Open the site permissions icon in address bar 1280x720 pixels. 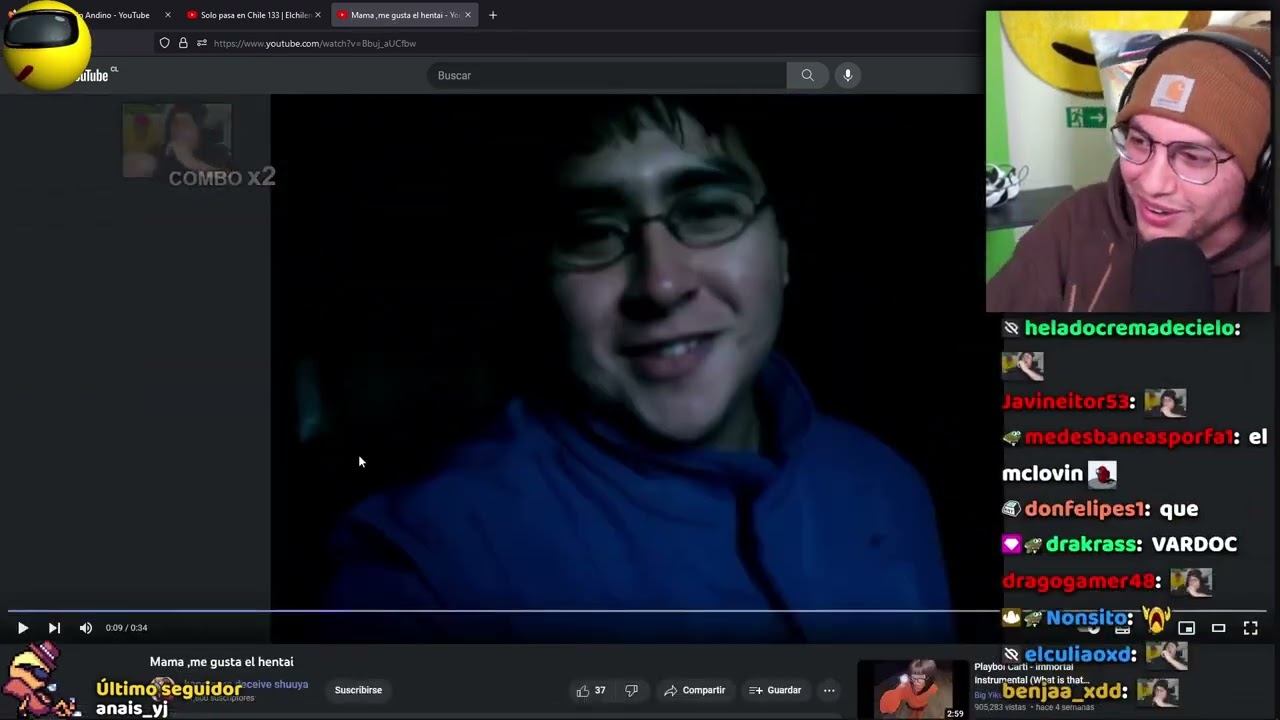tap(202, 43)
